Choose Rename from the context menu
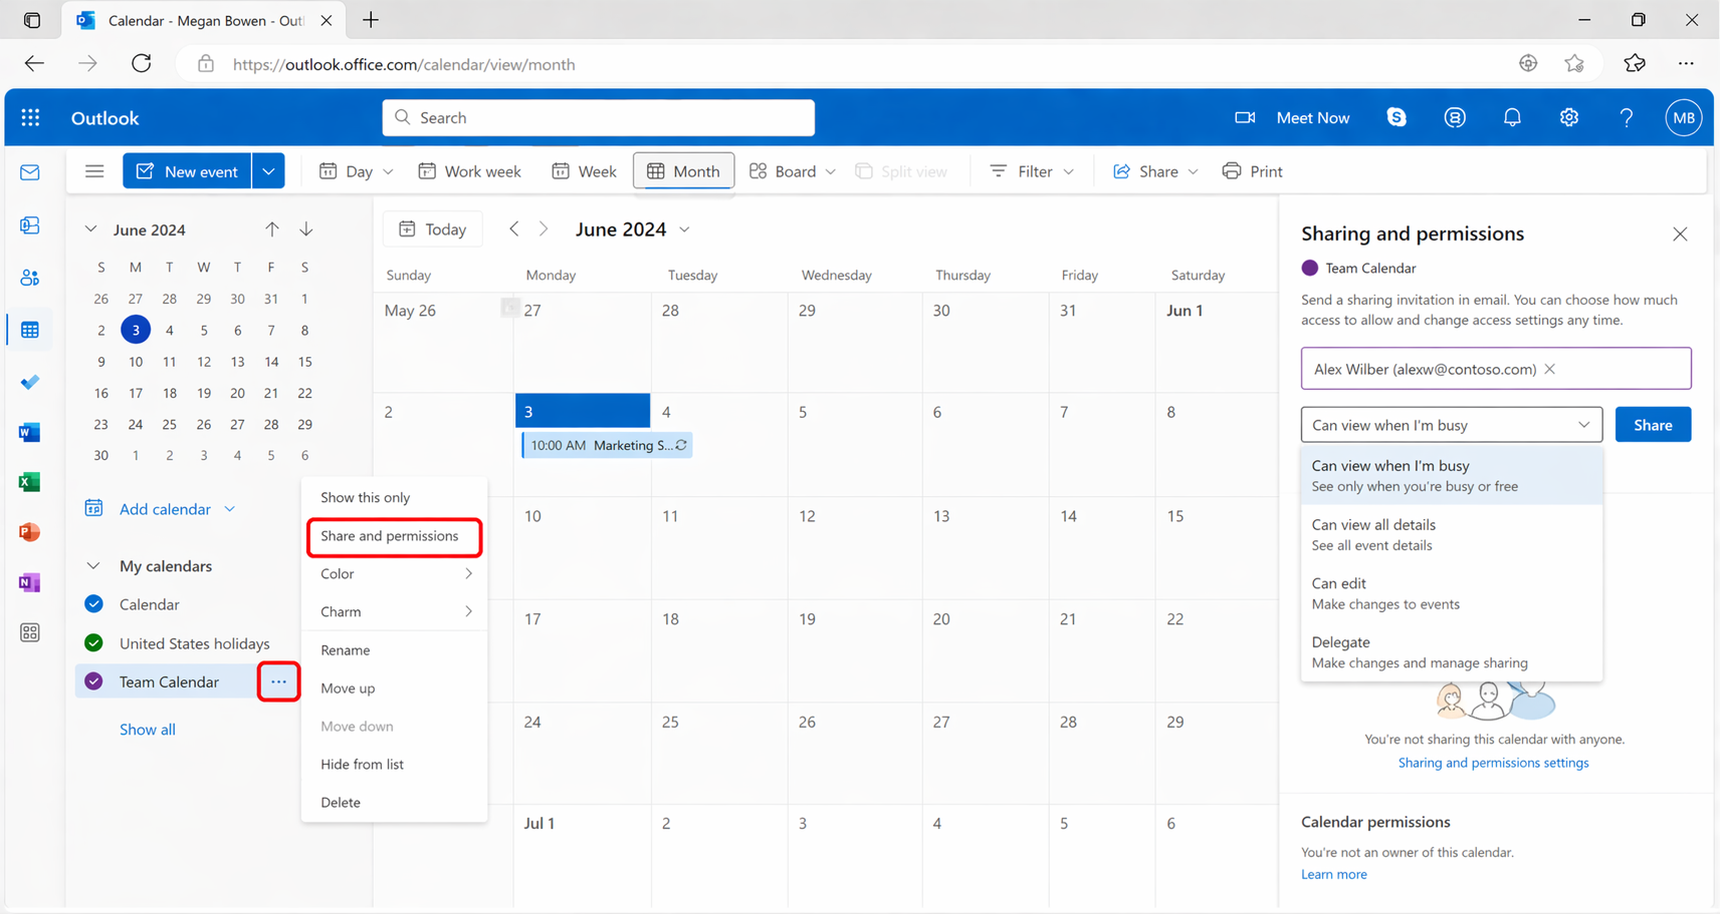The image size is (1720, 914). [x=345, y=650]
